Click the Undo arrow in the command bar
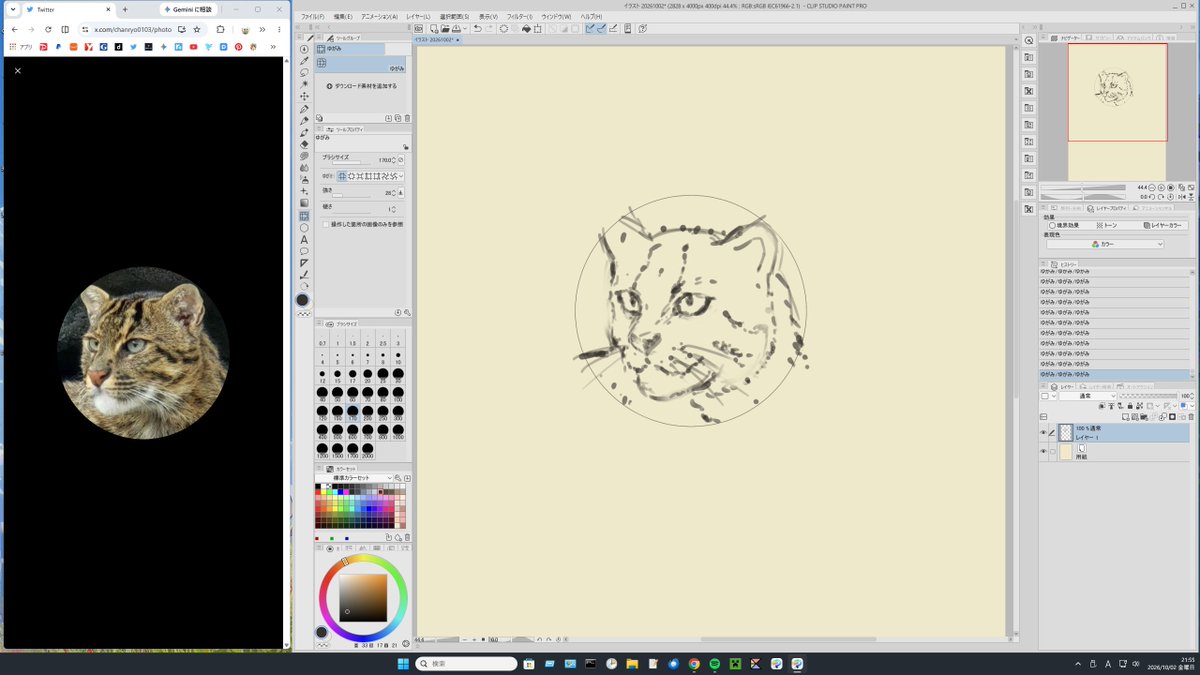Screen dimensions: 1200x675 [x=477, y=29]
